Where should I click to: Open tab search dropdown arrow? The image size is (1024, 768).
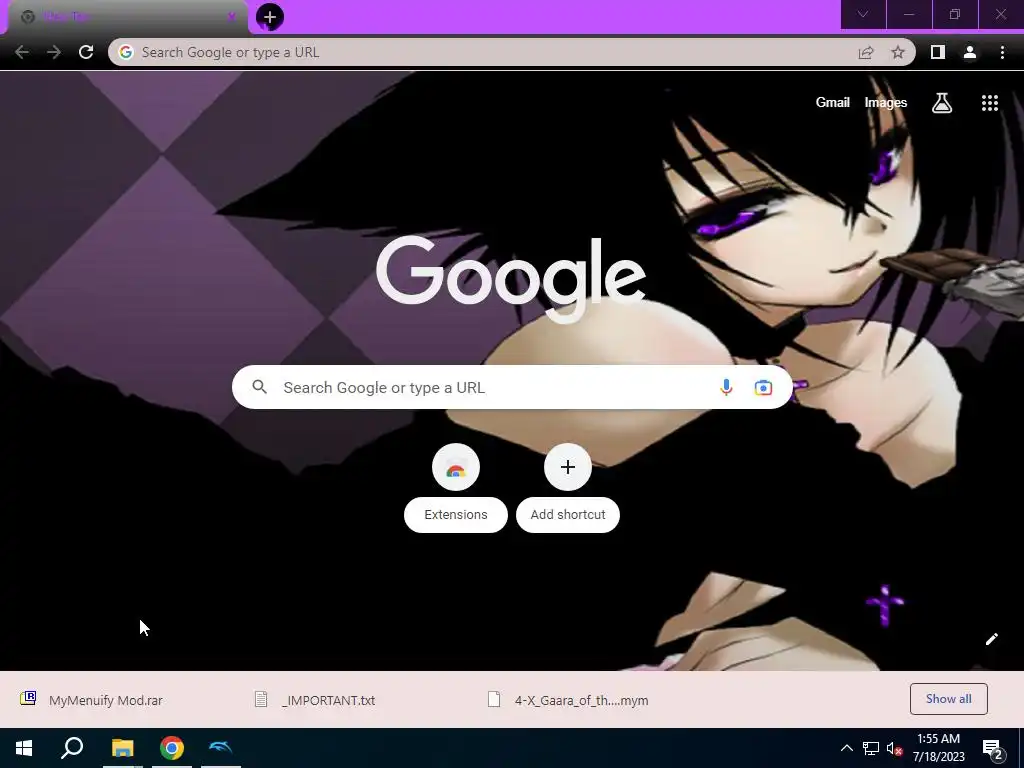pyautogui.click(x=863, y=14)
